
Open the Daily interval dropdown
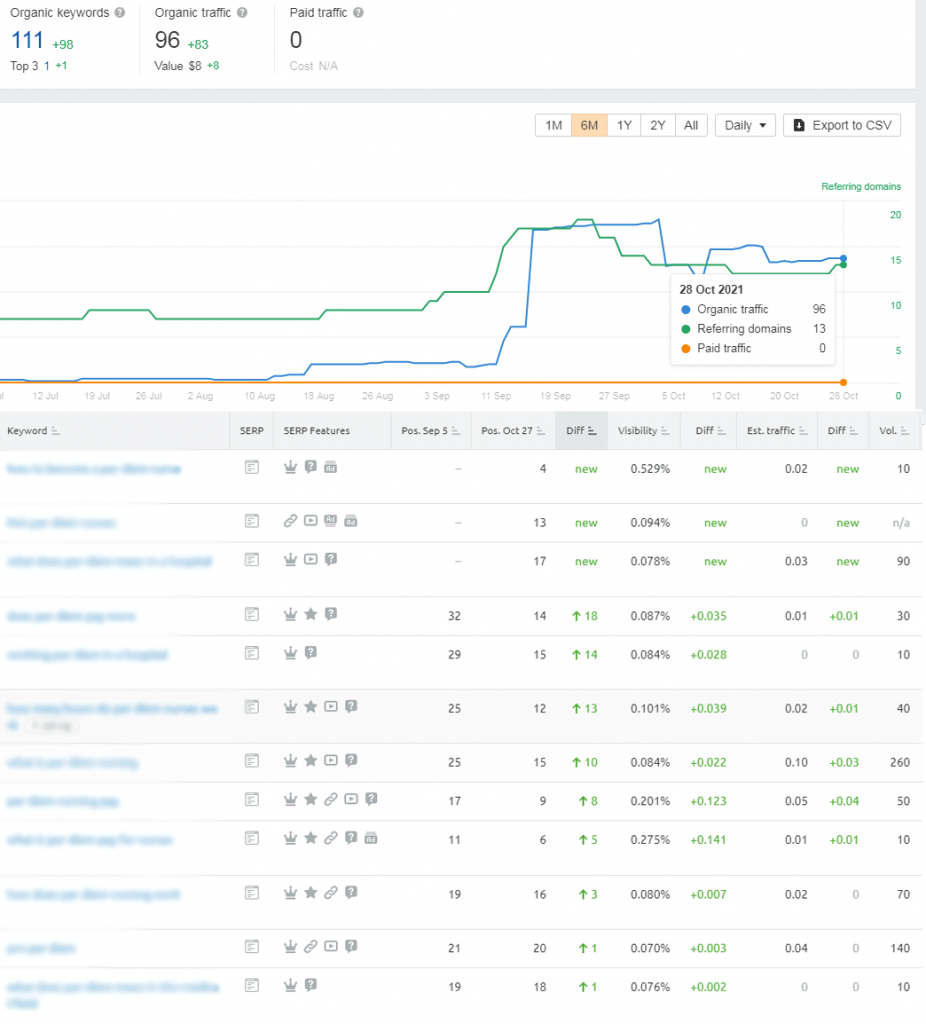click(x=745, y=125)
